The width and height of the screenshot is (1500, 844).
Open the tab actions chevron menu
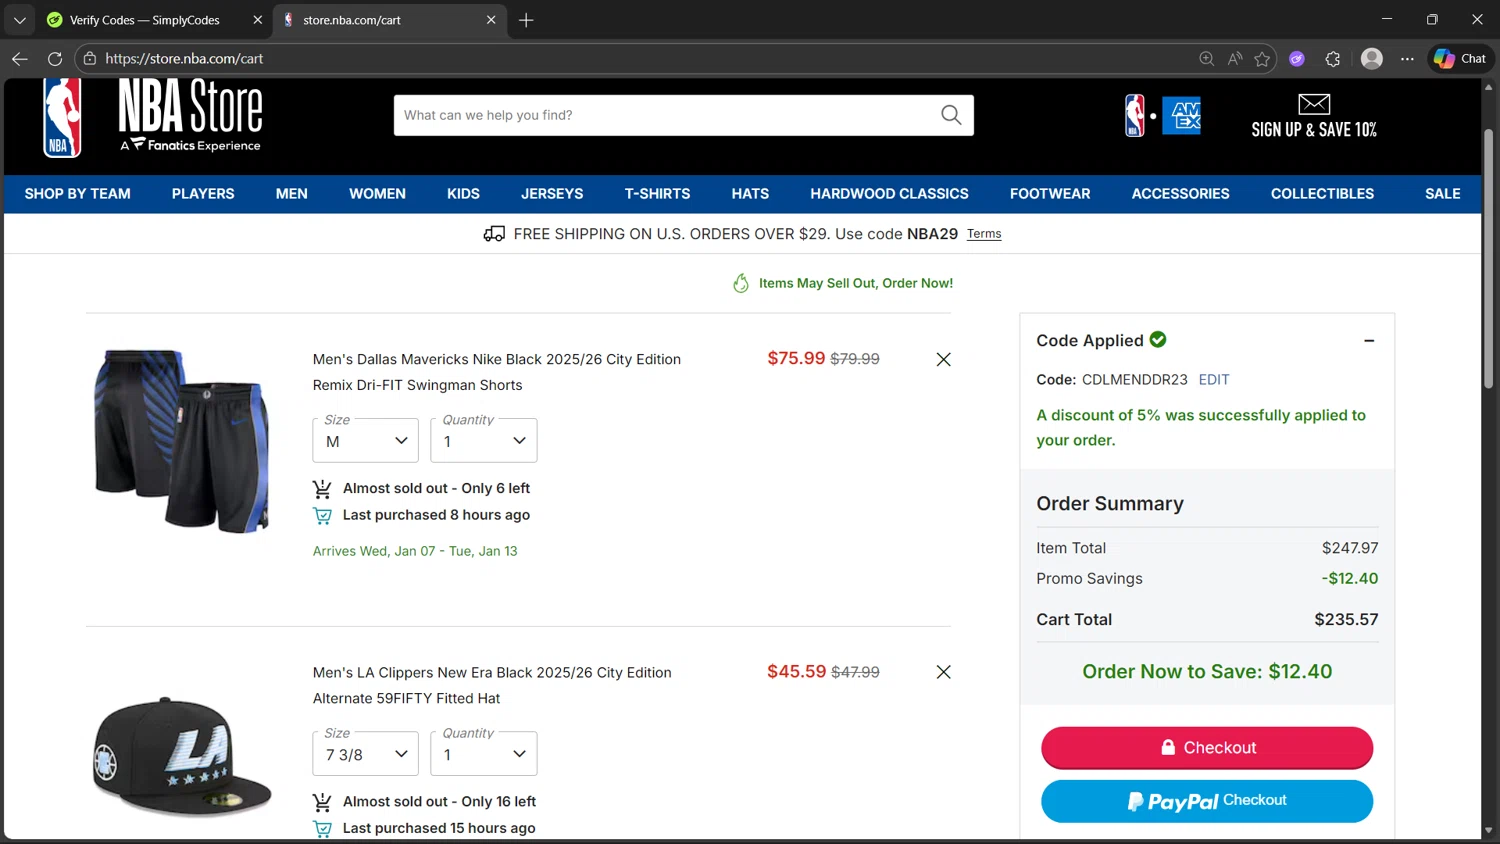(19, 20)
